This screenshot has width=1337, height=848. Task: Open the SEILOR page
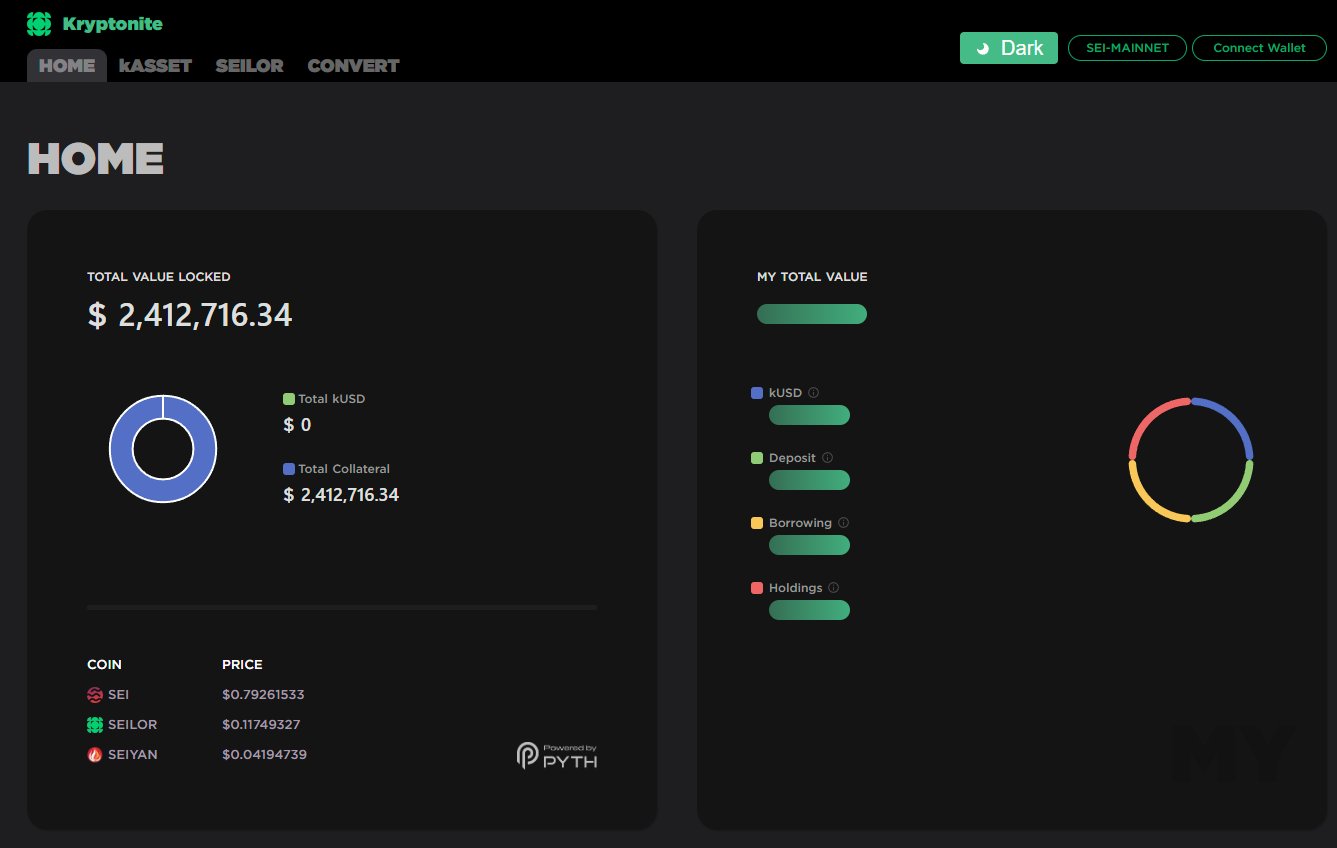click(249, 65)
